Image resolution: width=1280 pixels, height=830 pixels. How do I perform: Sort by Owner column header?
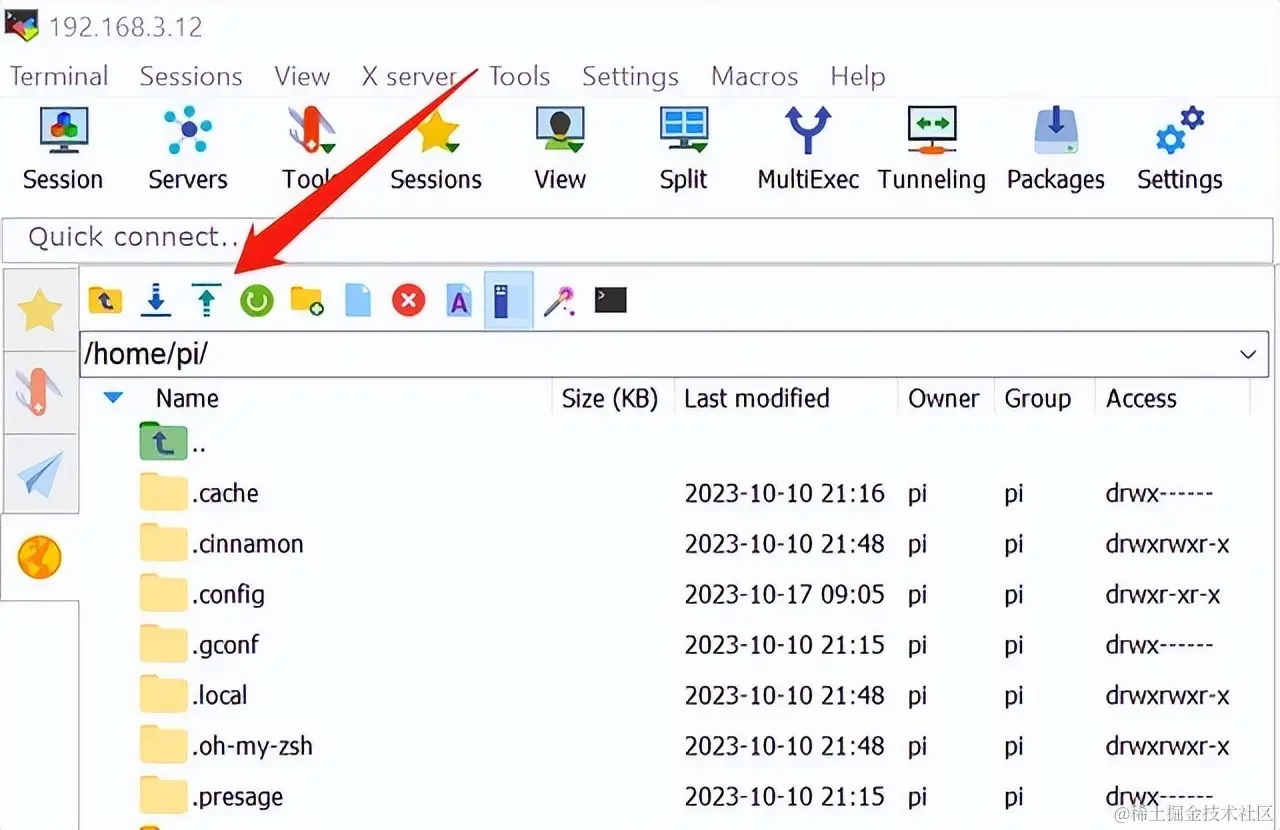(944, 398)
